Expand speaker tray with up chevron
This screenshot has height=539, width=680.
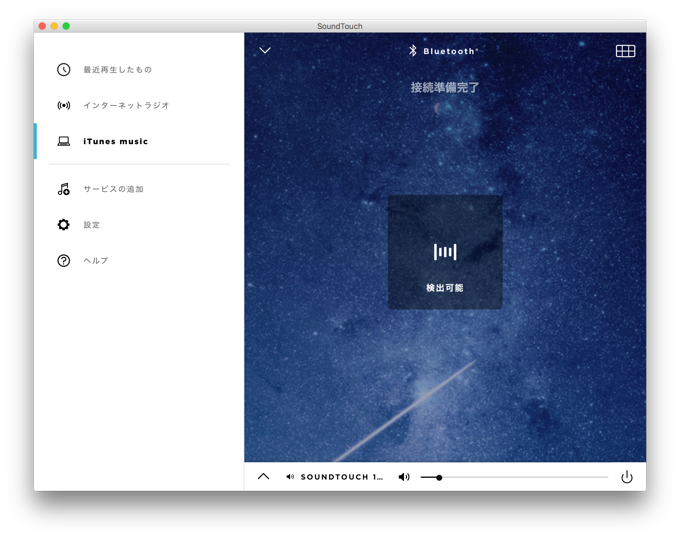pyautogui.click(x=263, y=477)
